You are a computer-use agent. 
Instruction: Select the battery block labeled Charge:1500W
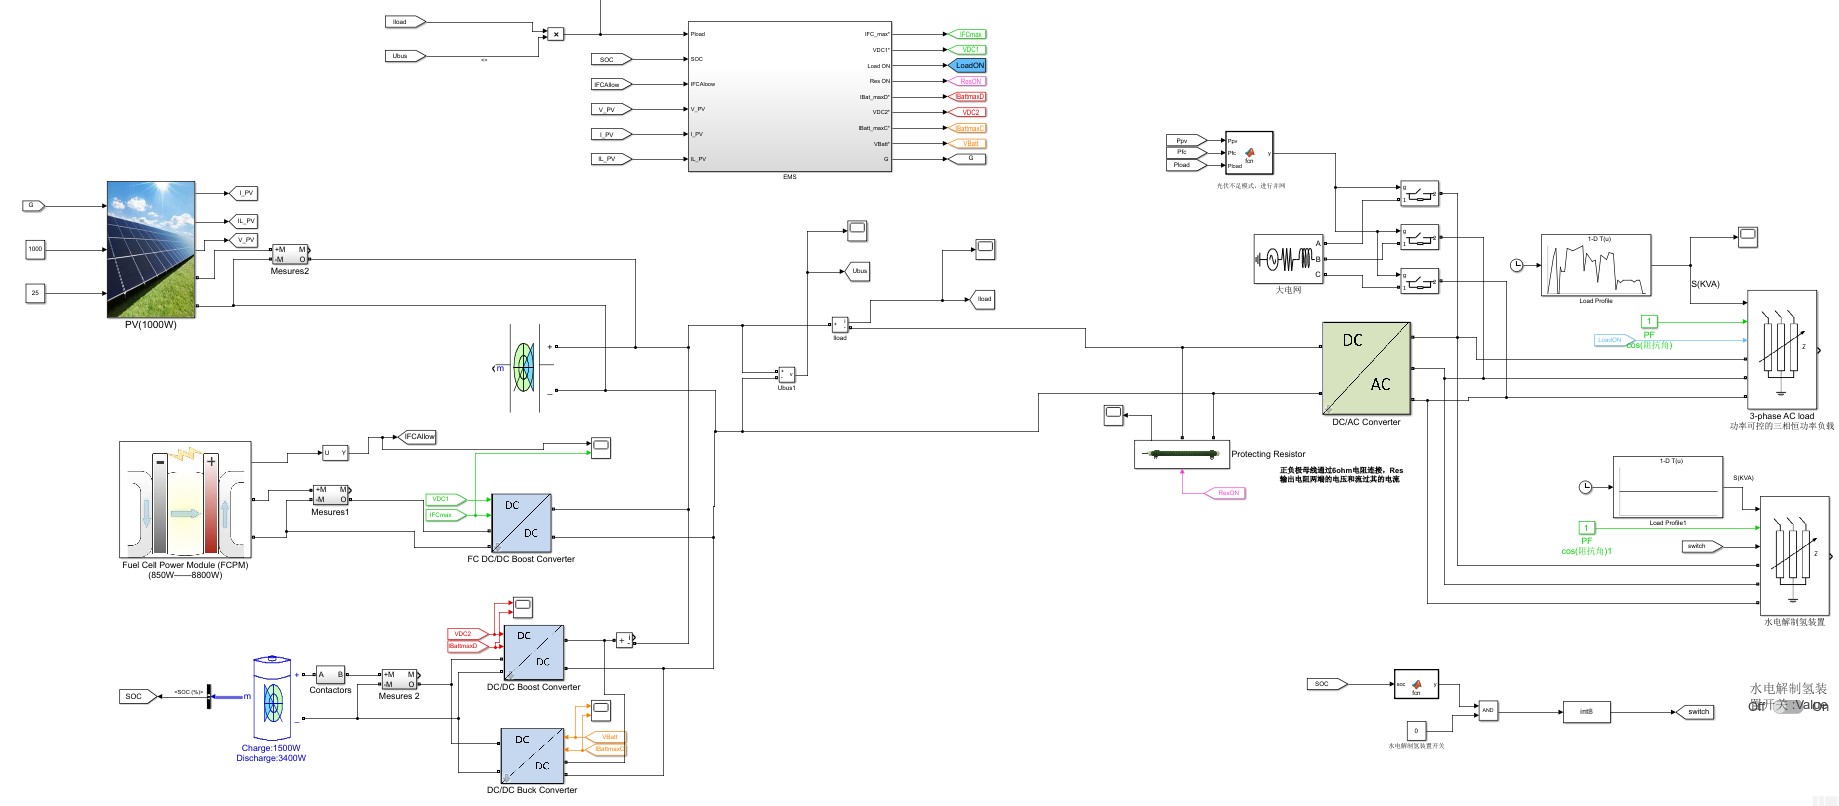point(272,697)
